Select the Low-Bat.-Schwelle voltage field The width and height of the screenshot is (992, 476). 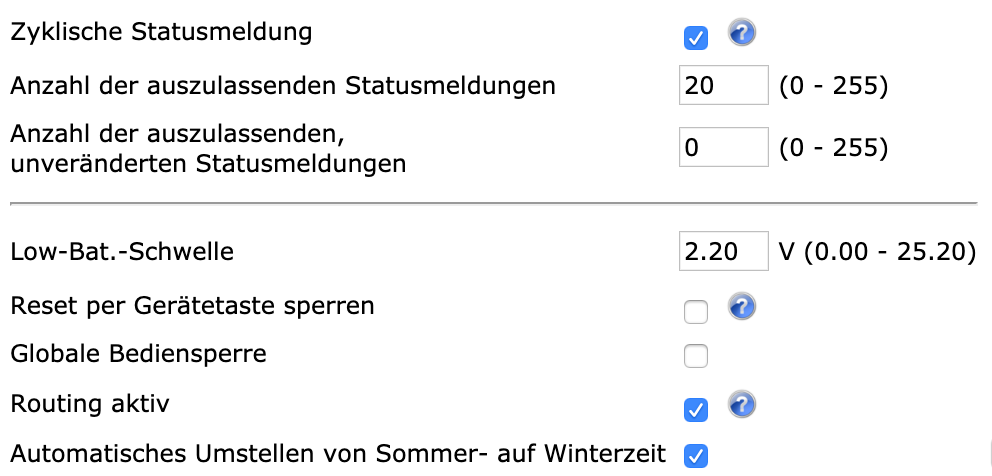coord(723,252)
